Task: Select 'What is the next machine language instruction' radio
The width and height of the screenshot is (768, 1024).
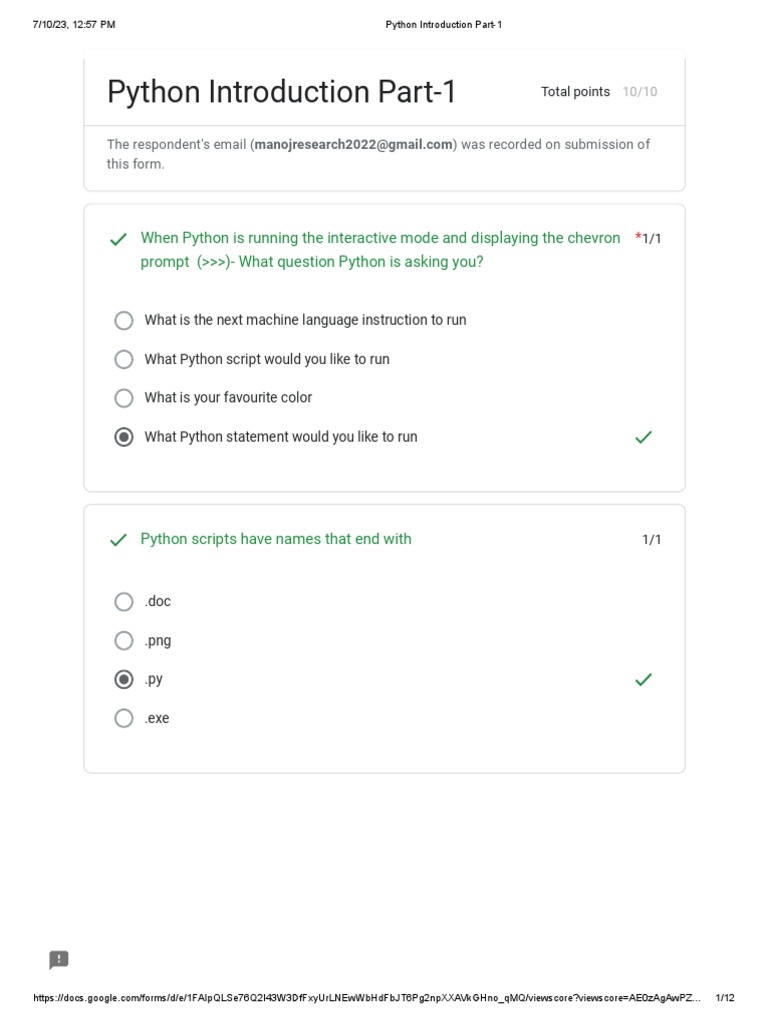Action: (x=124, y=320)
